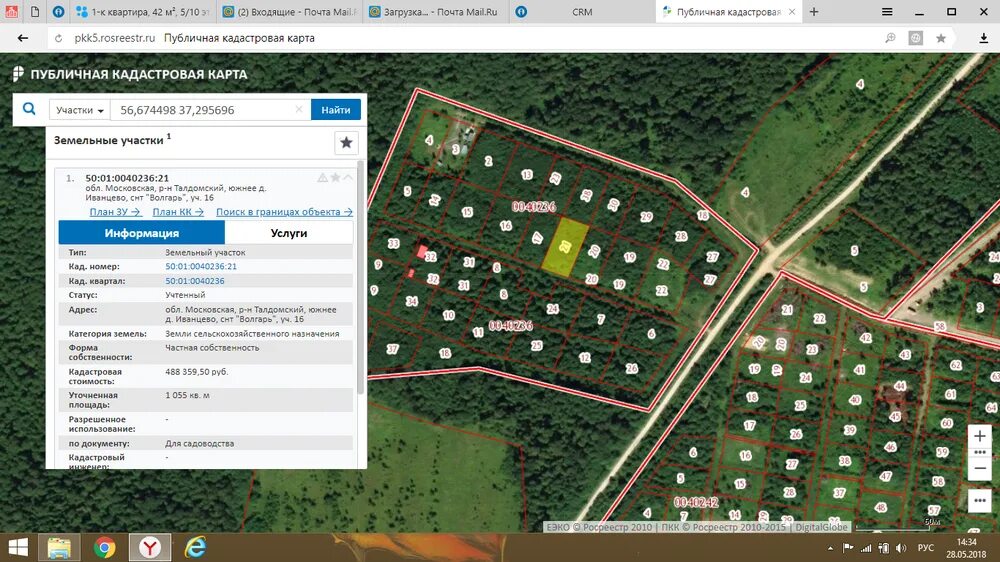Click the browser address bar URL
The image size is (1000, 562).
[115, 38]
